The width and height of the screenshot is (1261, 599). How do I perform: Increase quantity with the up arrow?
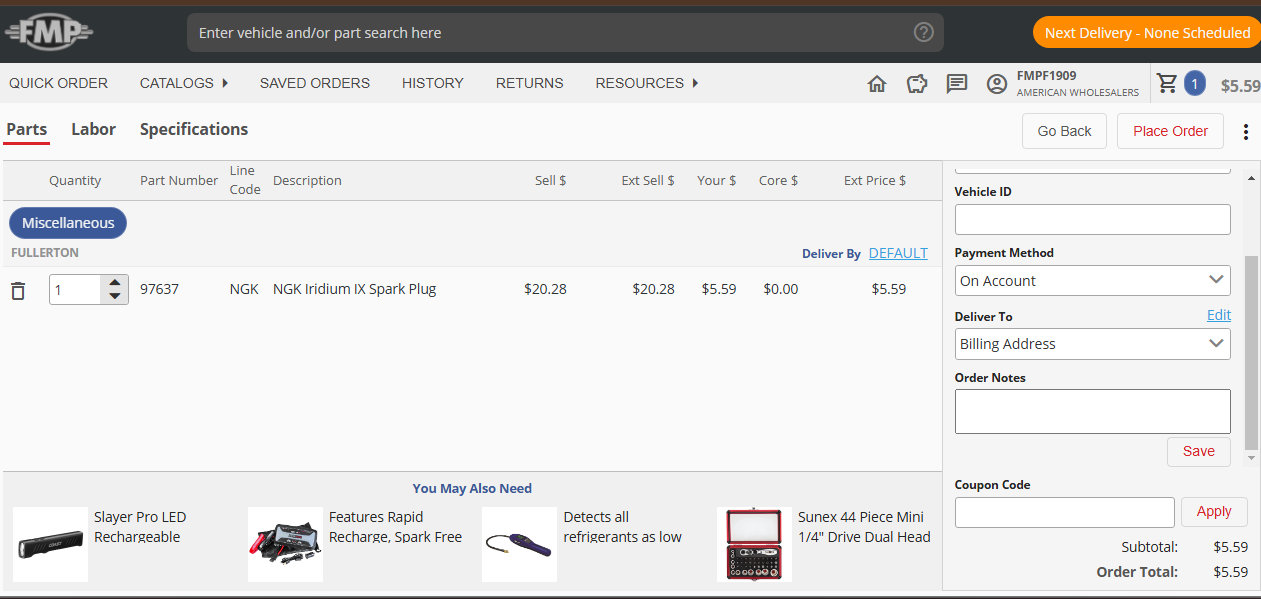[x=115, y=282]
